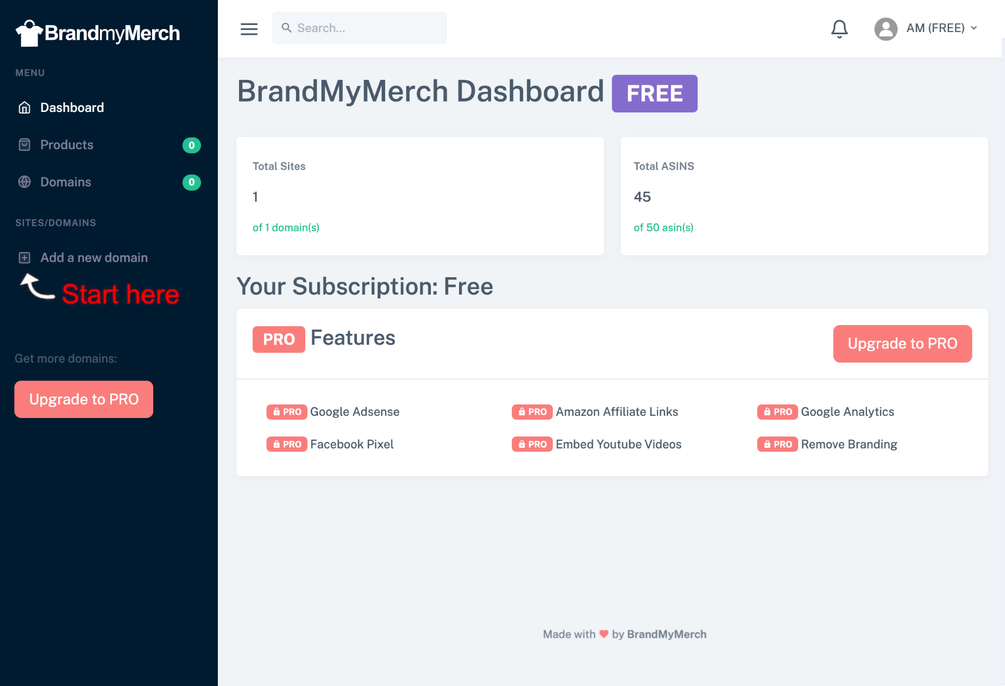Click the purple FREE plan badge
Screen dimensions: 1005x686
654,94
